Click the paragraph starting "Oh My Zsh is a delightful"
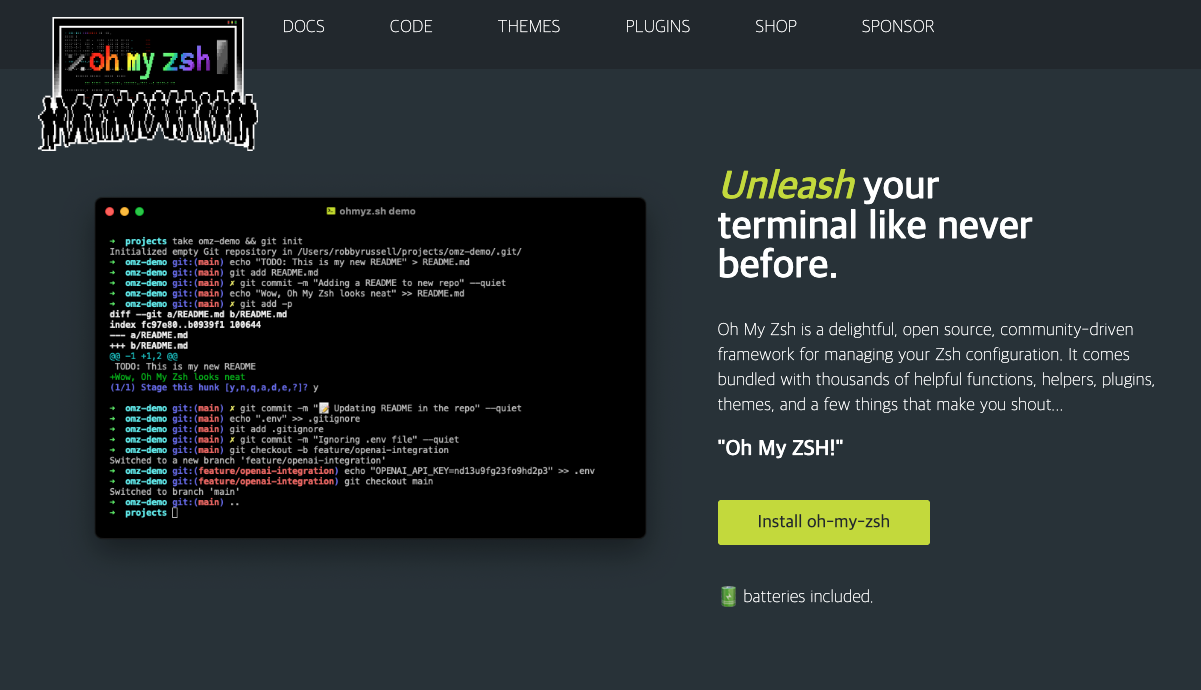This screenshot has width=1201, height=690. (x=937, y=367)
